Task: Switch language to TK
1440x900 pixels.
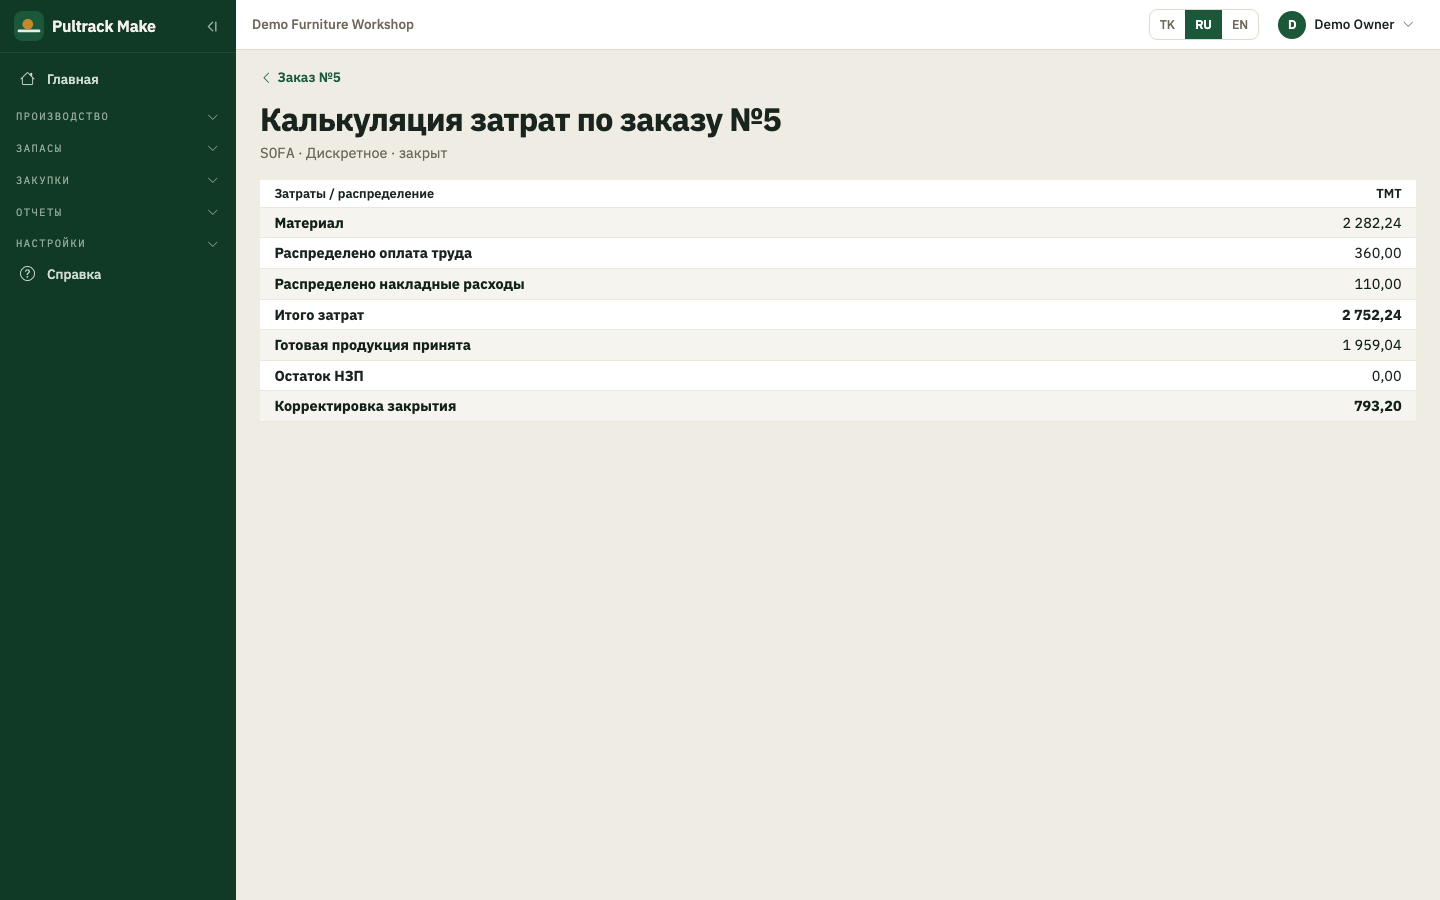Action: click(x=1167, y=25)
